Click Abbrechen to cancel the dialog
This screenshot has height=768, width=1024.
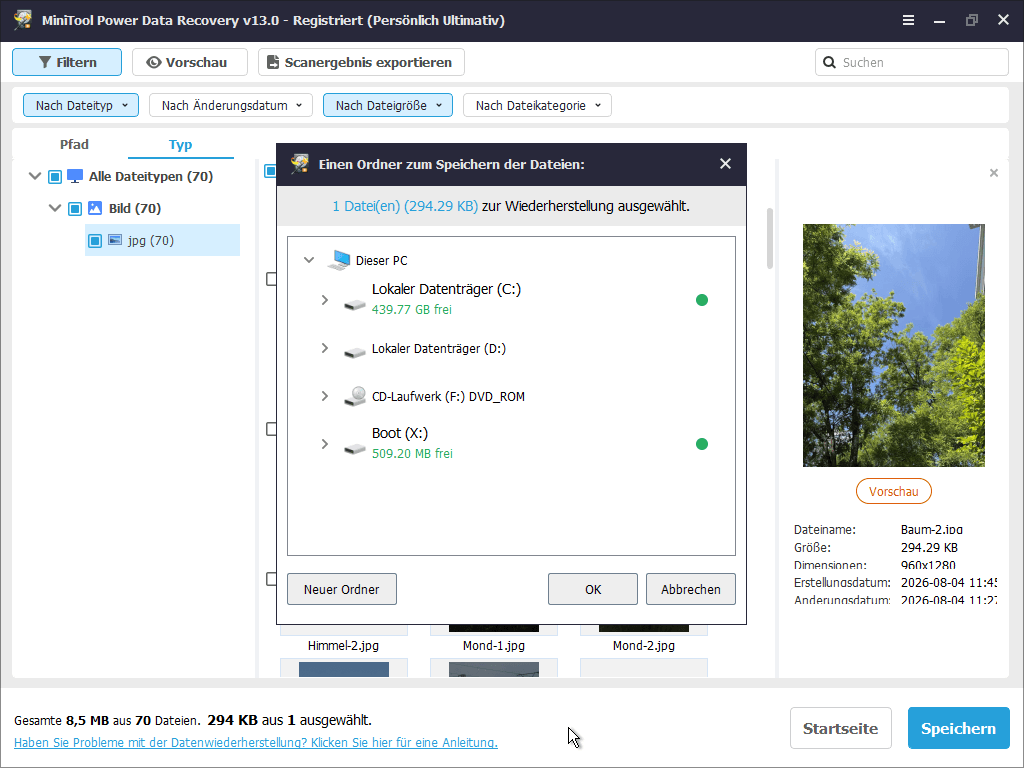click(691, 589)
